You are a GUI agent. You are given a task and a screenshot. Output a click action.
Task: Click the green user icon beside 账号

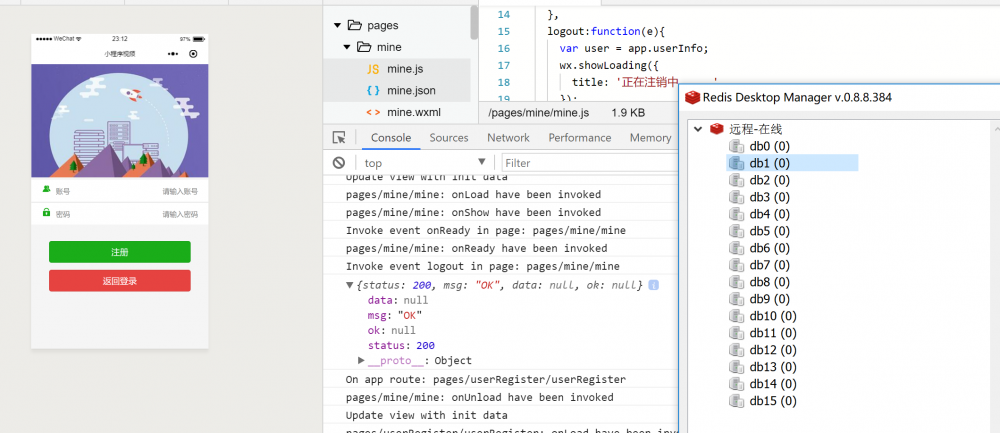pyautogui.click(x=47, y=189)
